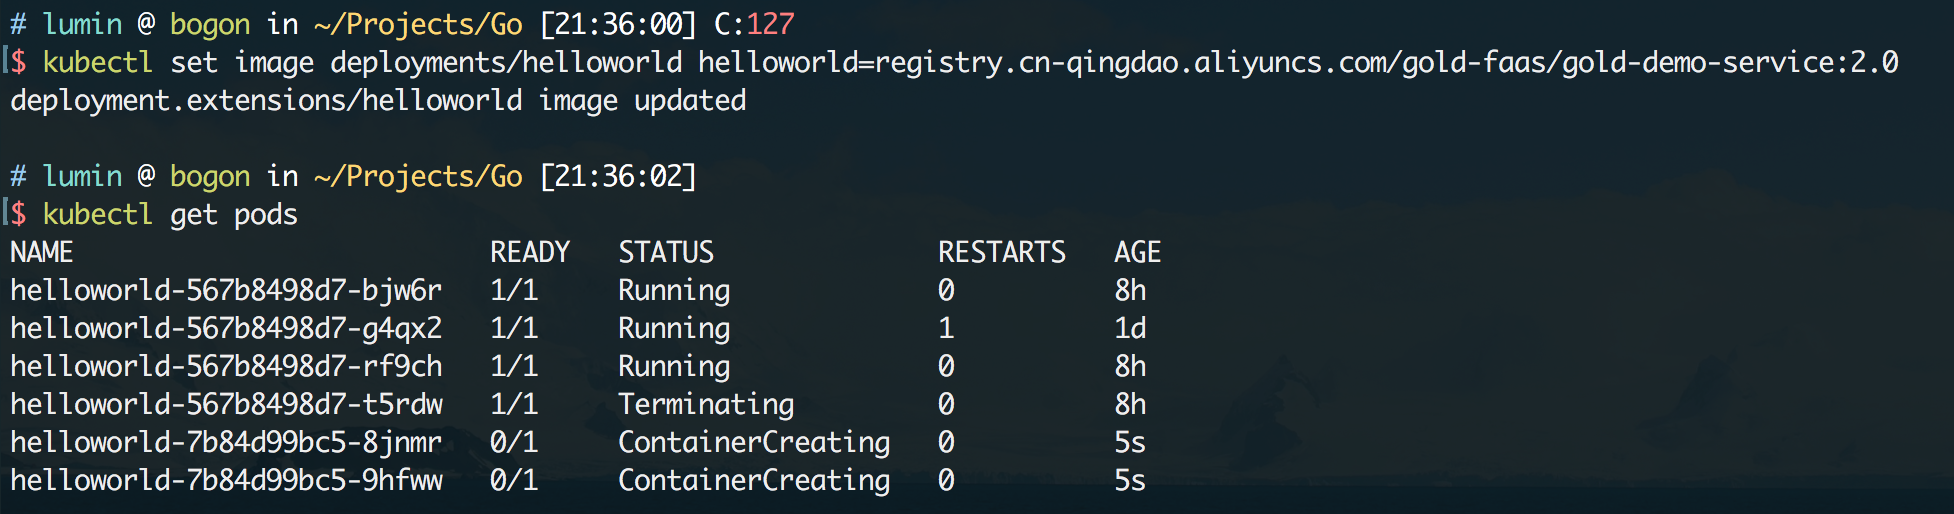This screenshot has width=1954, height=514.
Task: Click the 'image updated' output line
Action: point(378,100)
